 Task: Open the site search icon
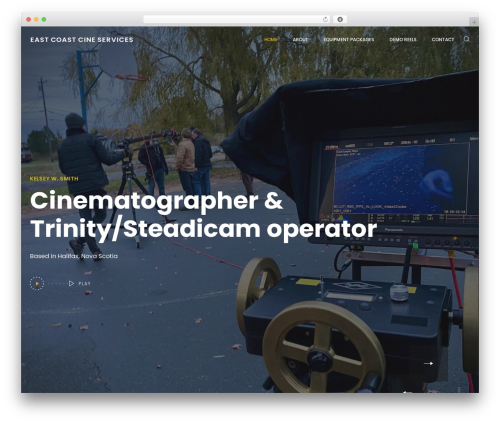tap(467, 39)
